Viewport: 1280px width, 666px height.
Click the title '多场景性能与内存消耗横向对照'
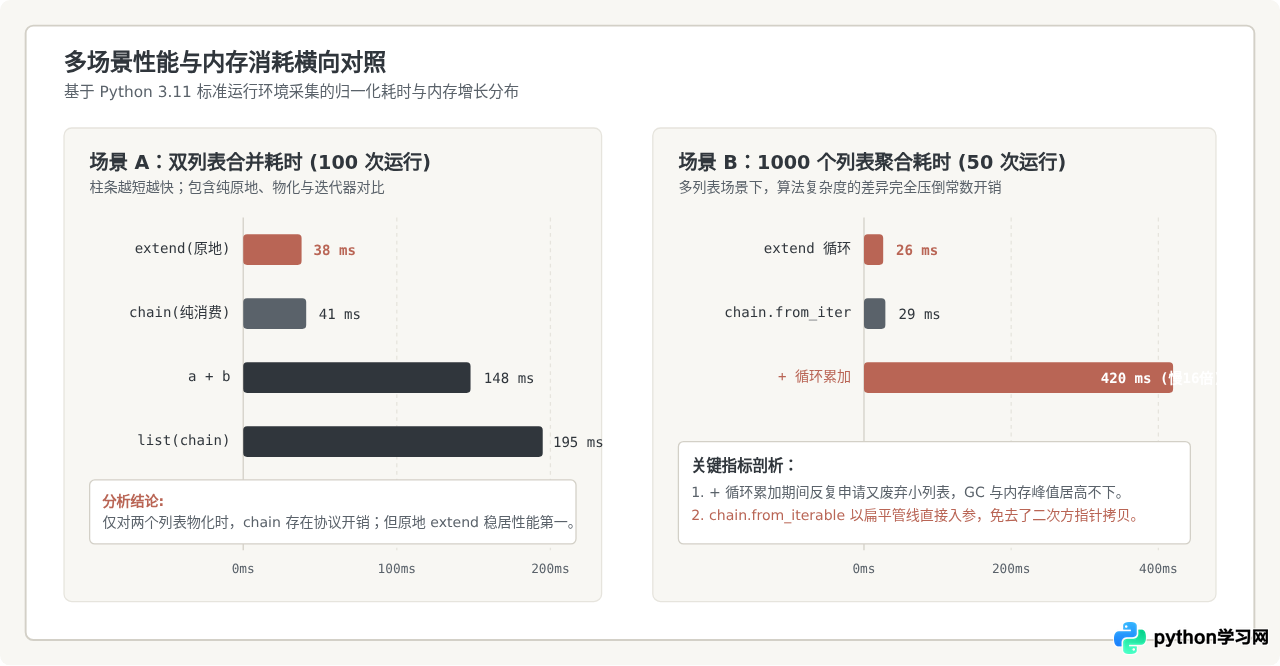pyautogui.click(x=225, y=62)
